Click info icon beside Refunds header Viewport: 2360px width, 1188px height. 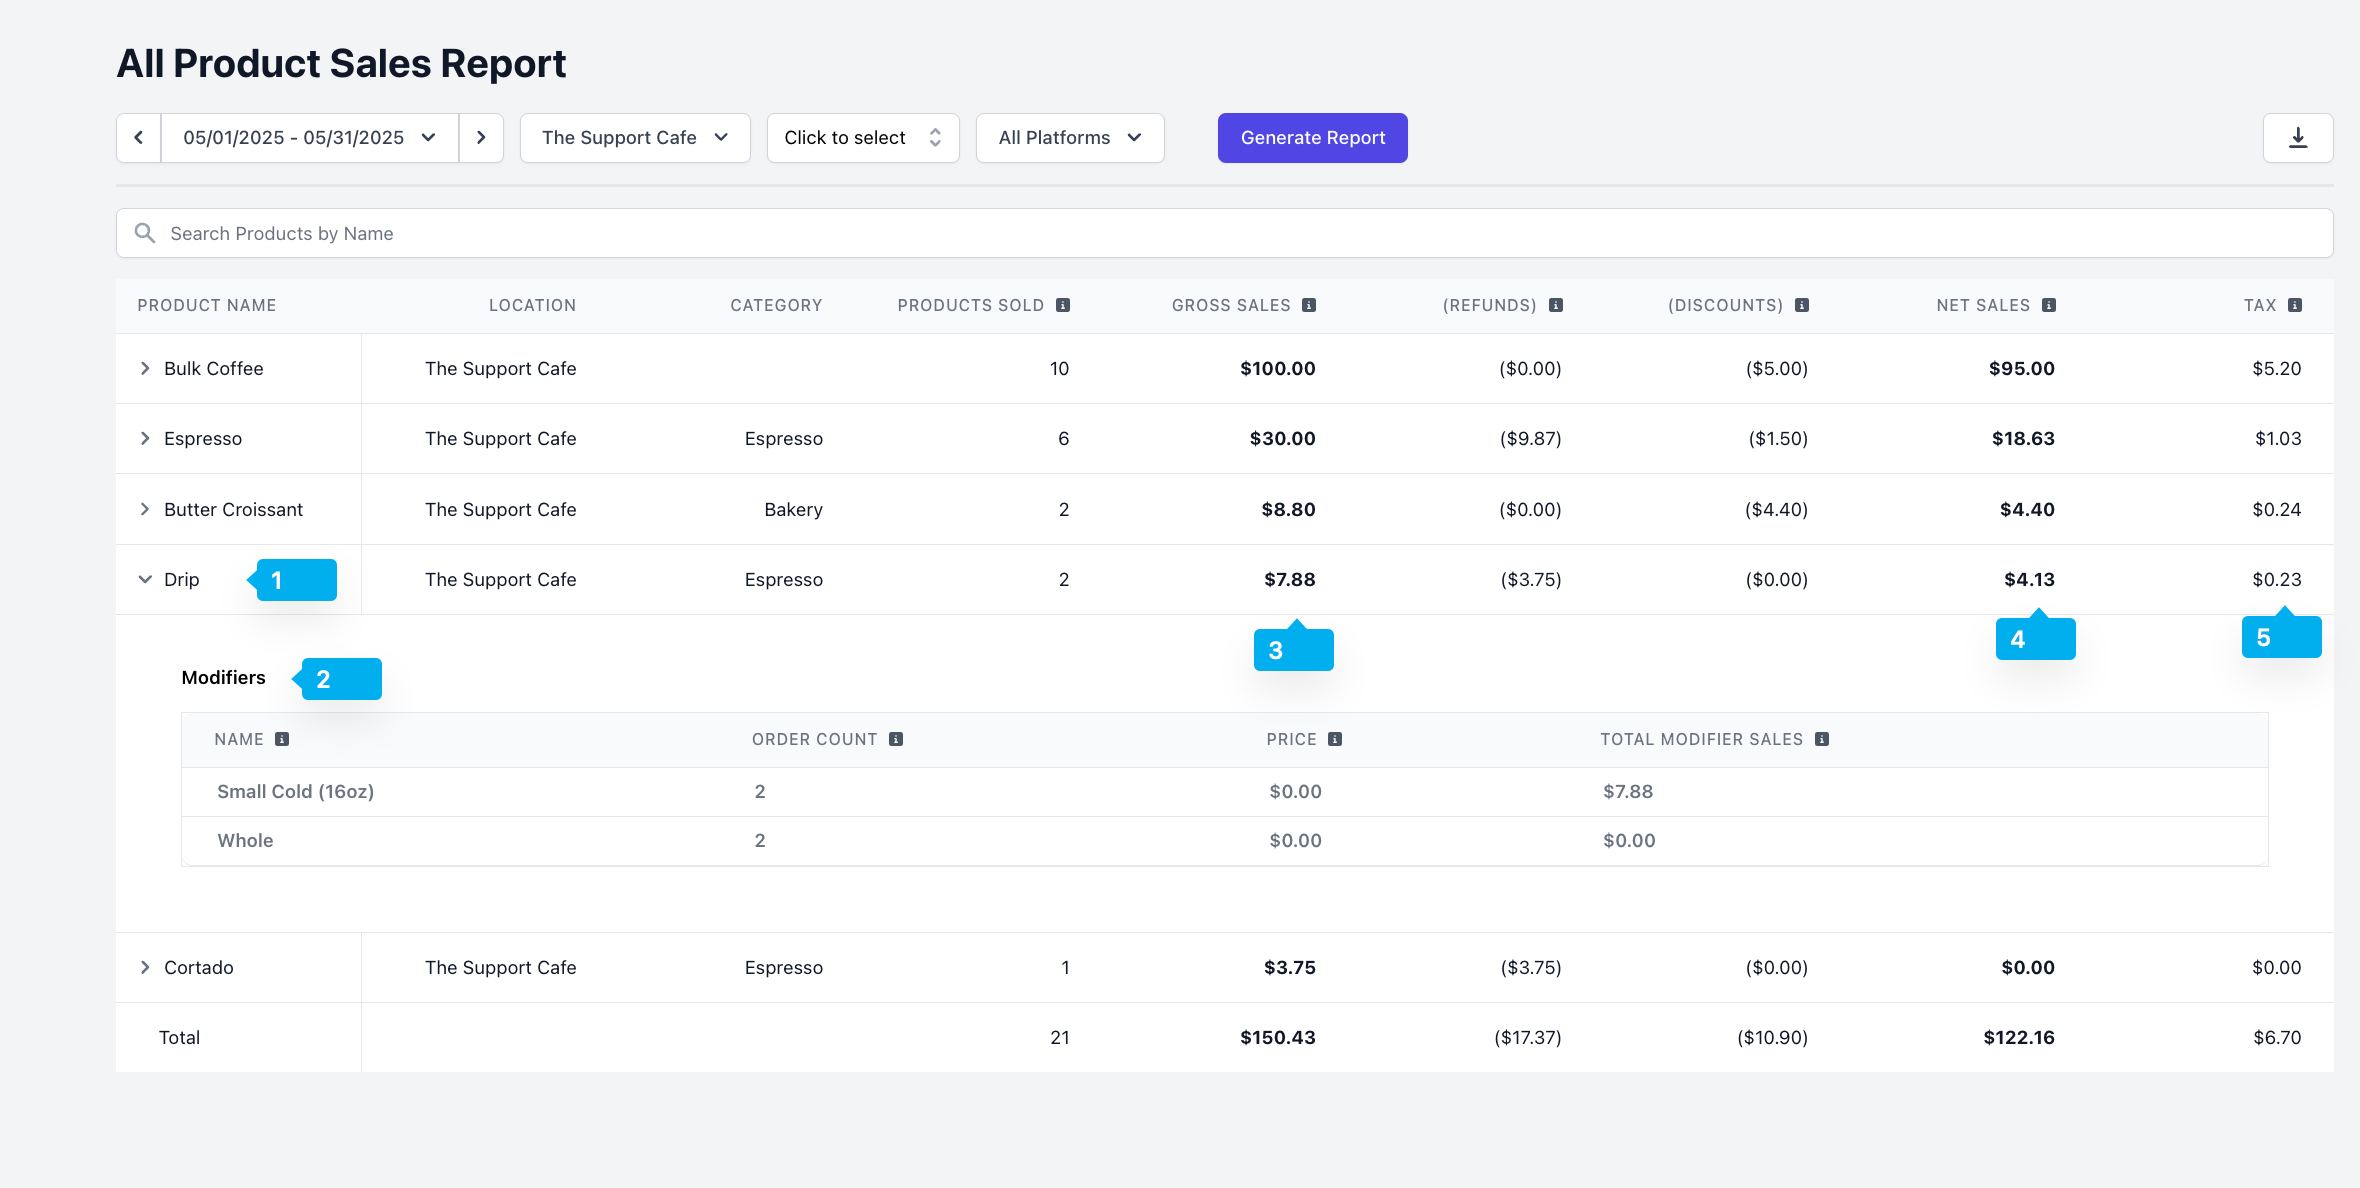1555,305
